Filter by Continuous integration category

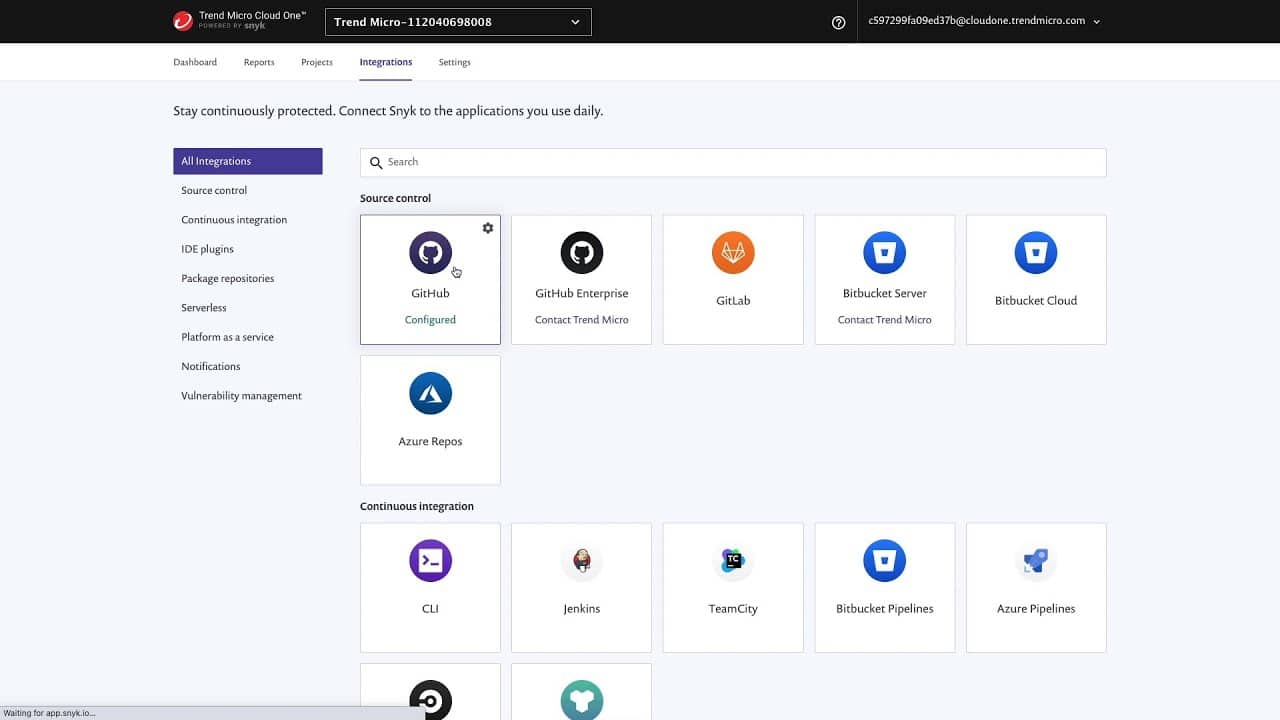coord(234,220)
